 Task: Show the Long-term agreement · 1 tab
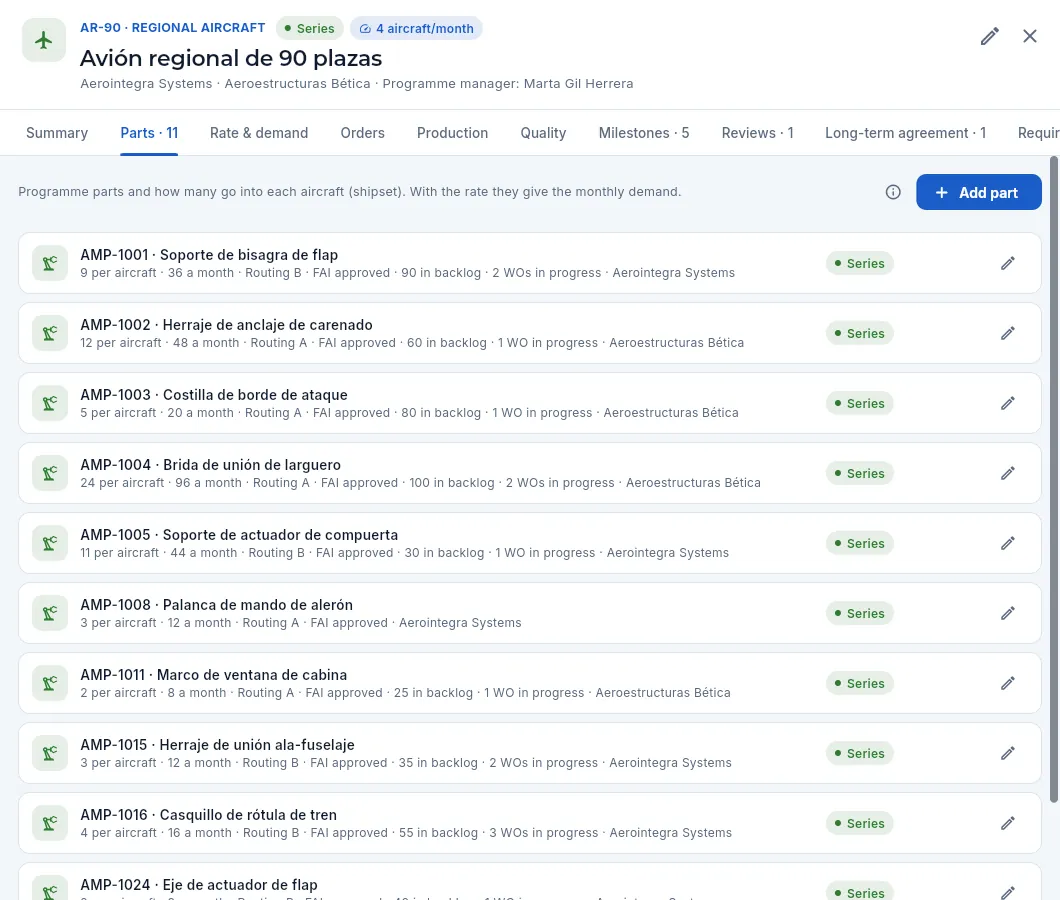(x=905, y=133)
